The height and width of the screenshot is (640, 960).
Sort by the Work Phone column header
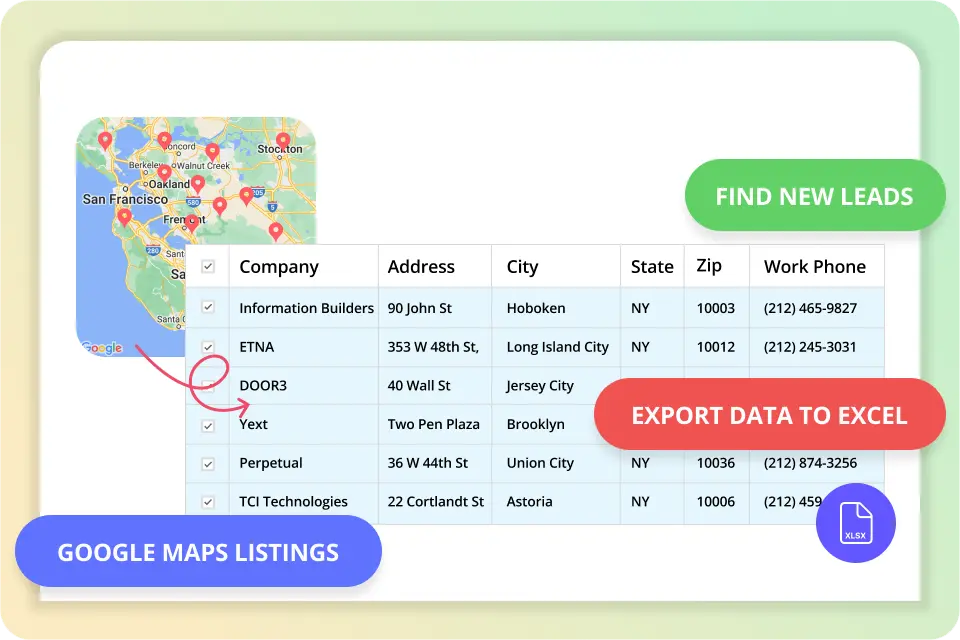point(815,267)
